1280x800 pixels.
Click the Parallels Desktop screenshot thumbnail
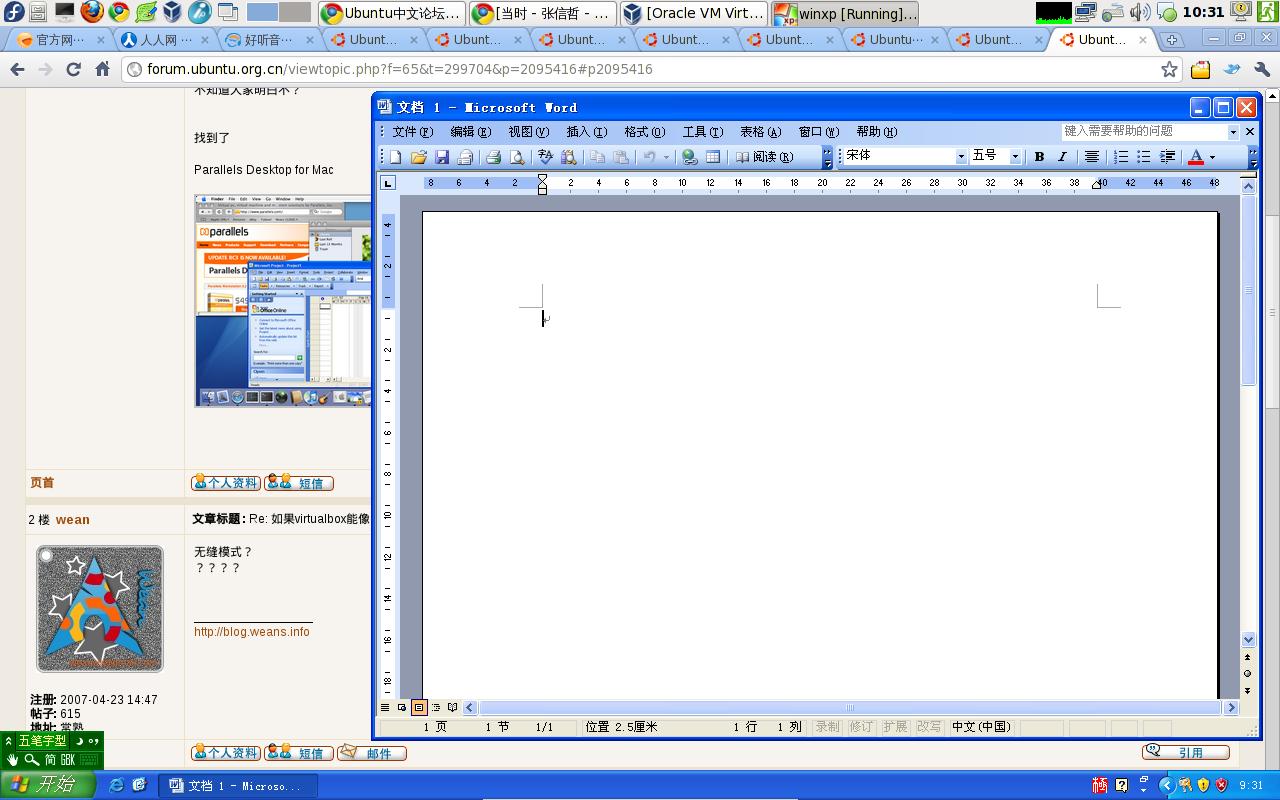pyautogui.click(x=283, y=301)
